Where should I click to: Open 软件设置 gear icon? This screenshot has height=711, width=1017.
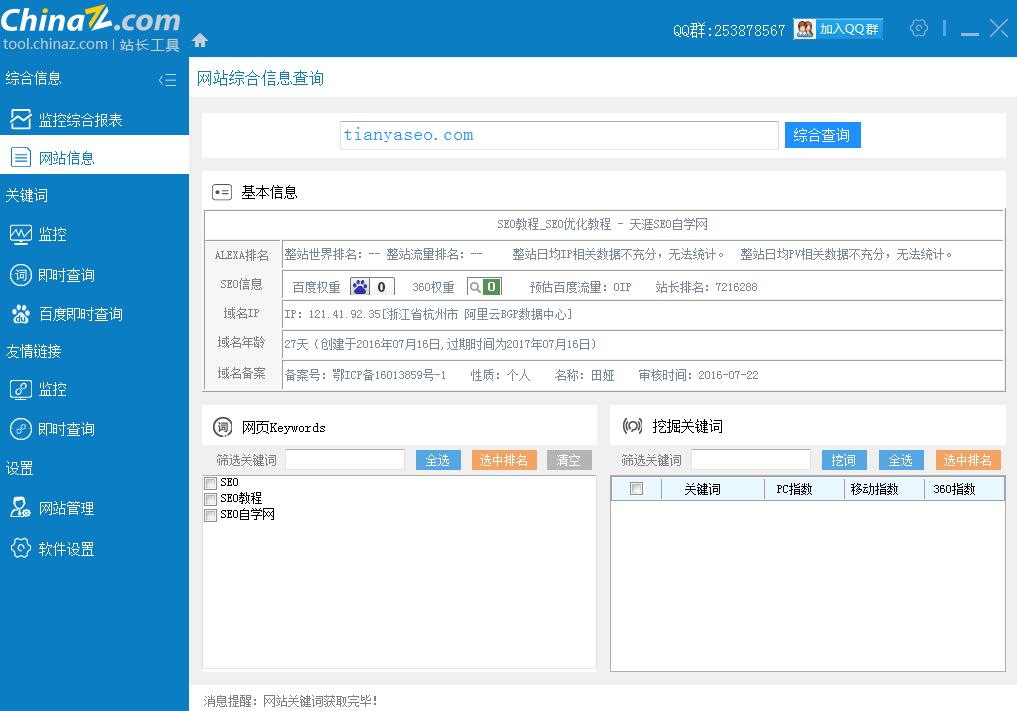click(x=22, y=548)
